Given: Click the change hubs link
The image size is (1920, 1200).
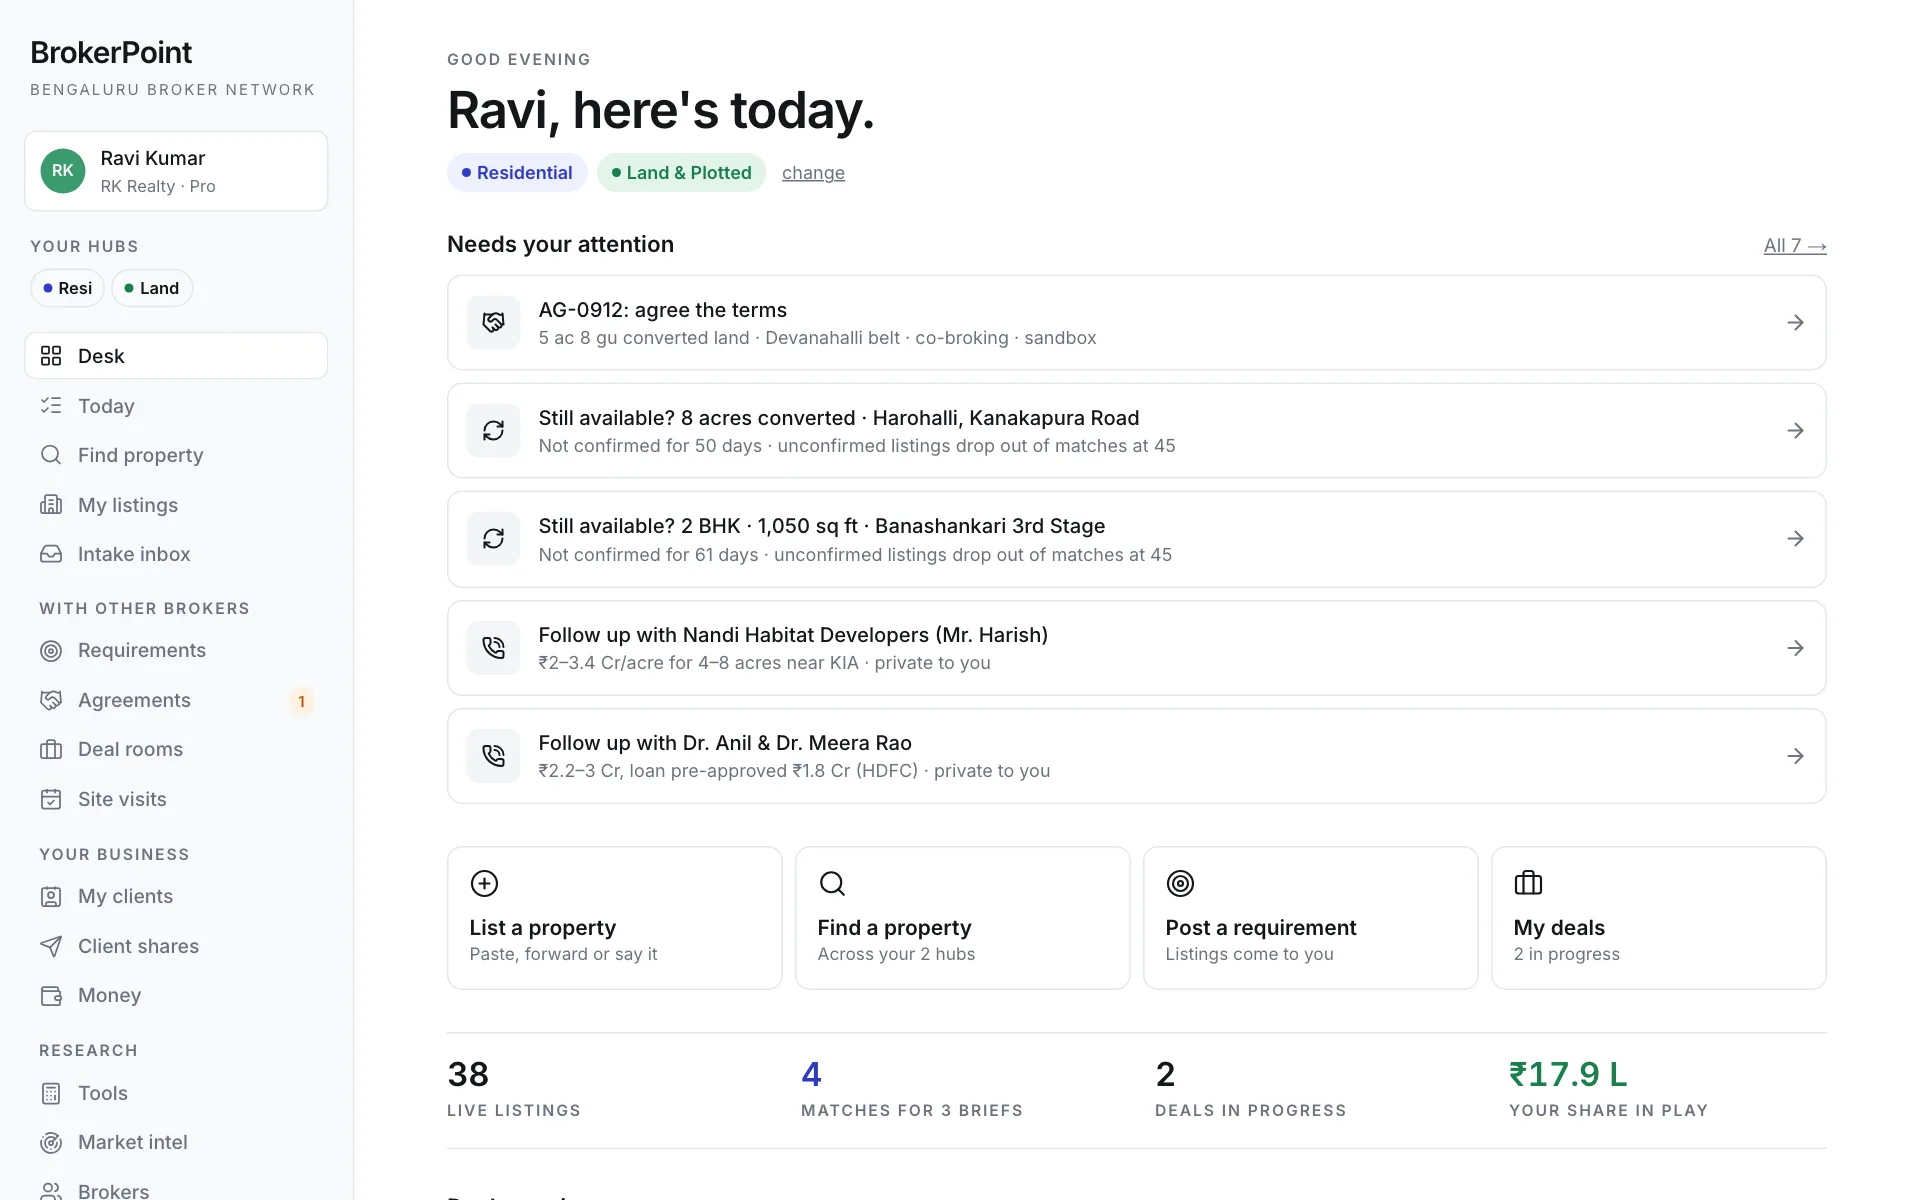Looking at the screenshot, I should click(x=813, y=173).
